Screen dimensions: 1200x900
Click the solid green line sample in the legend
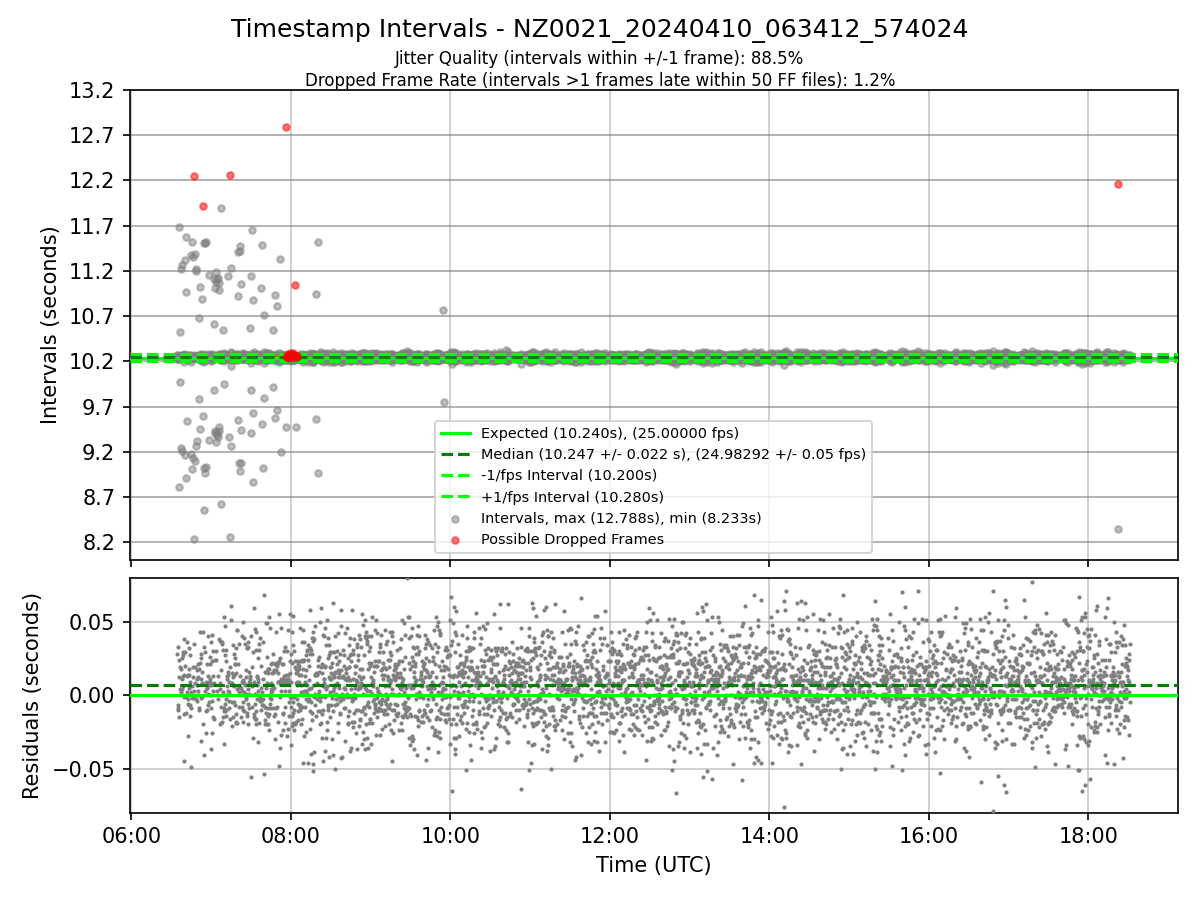click(456, 433)
